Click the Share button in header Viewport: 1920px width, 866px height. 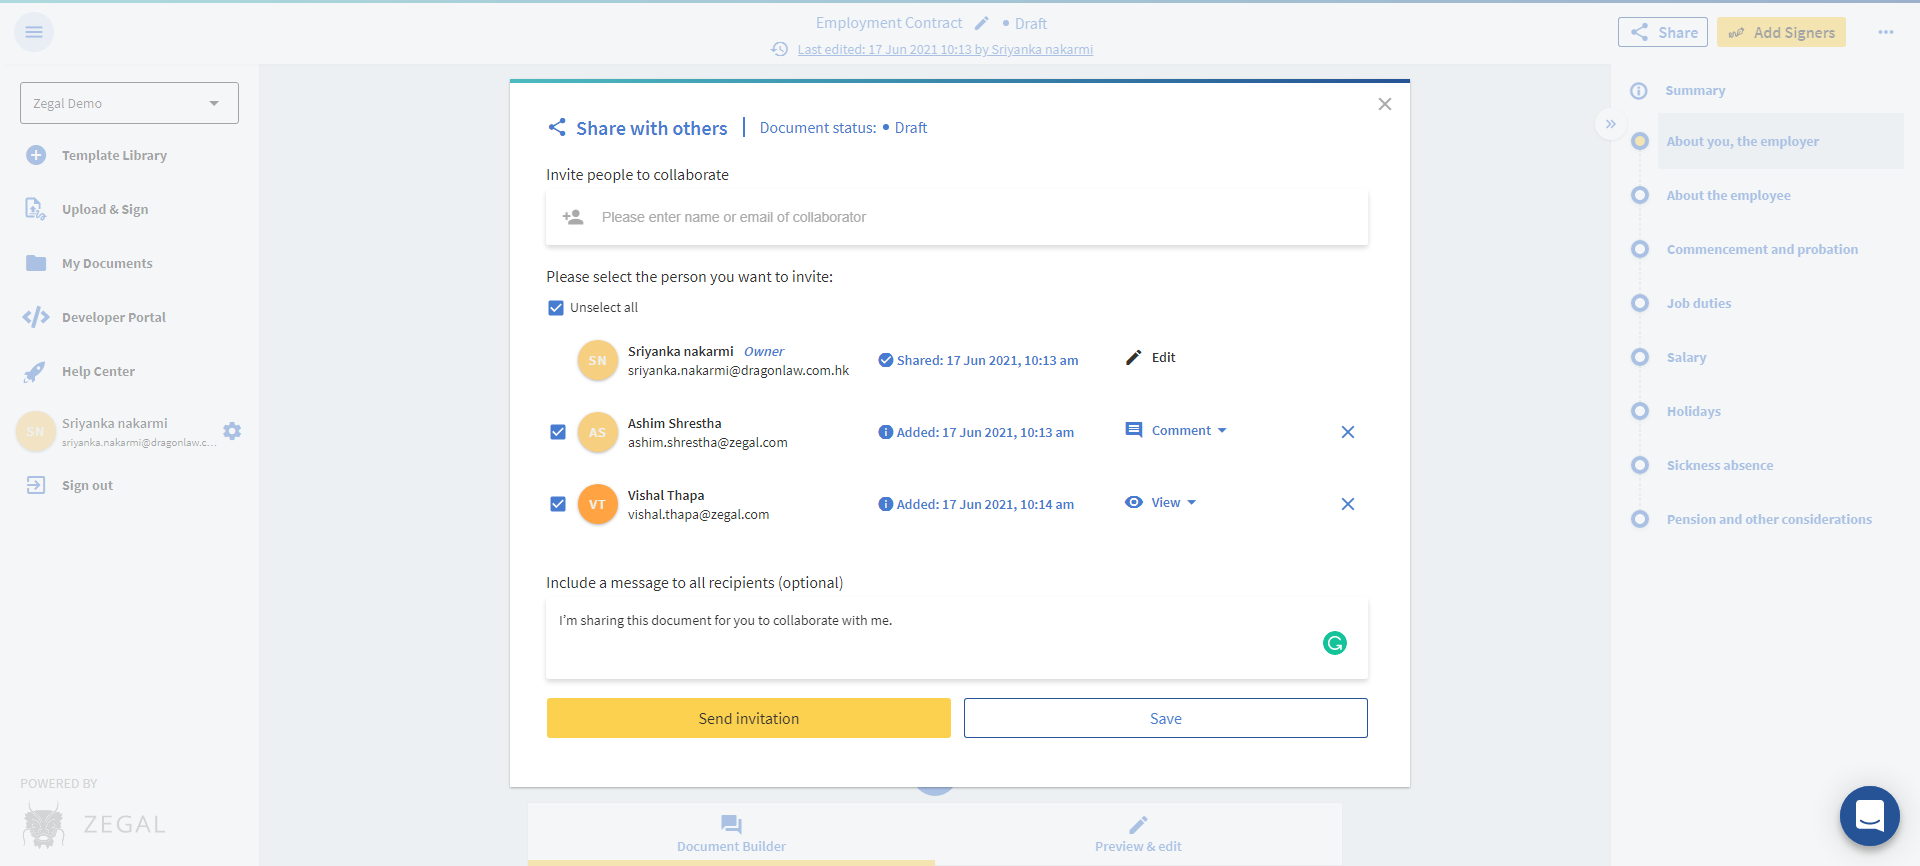pos(1663,32)
